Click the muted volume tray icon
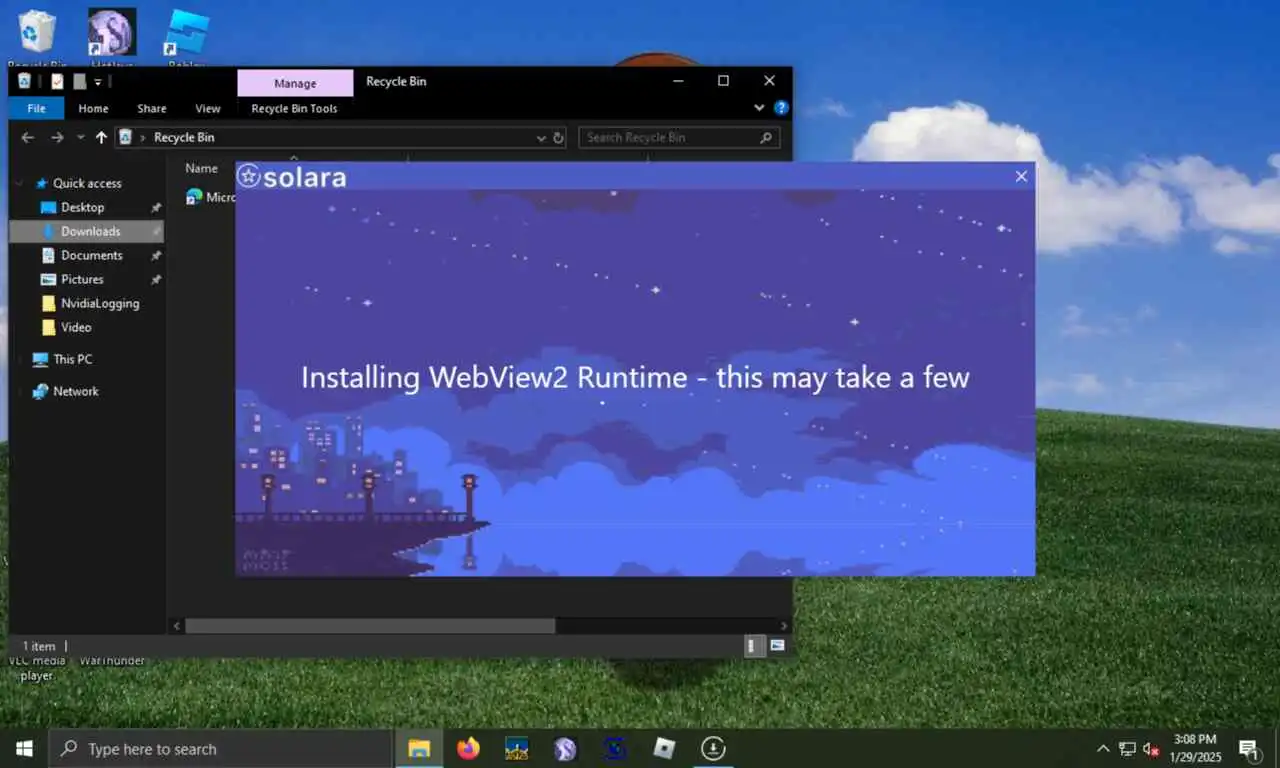The image size is (1280, 768). pyautogui.click(x=1151, y=748)
